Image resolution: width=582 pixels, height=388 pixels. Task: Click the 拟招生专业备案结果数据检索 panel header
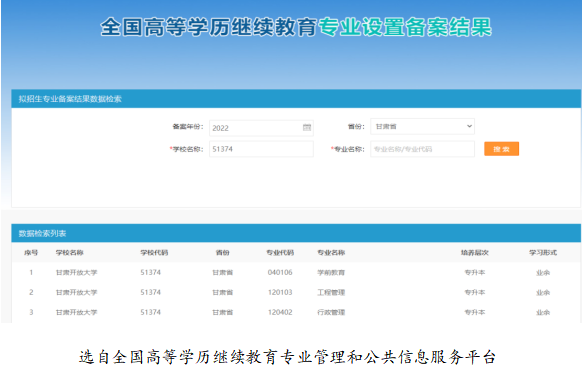pyautogui.click(x=296, y=99)
